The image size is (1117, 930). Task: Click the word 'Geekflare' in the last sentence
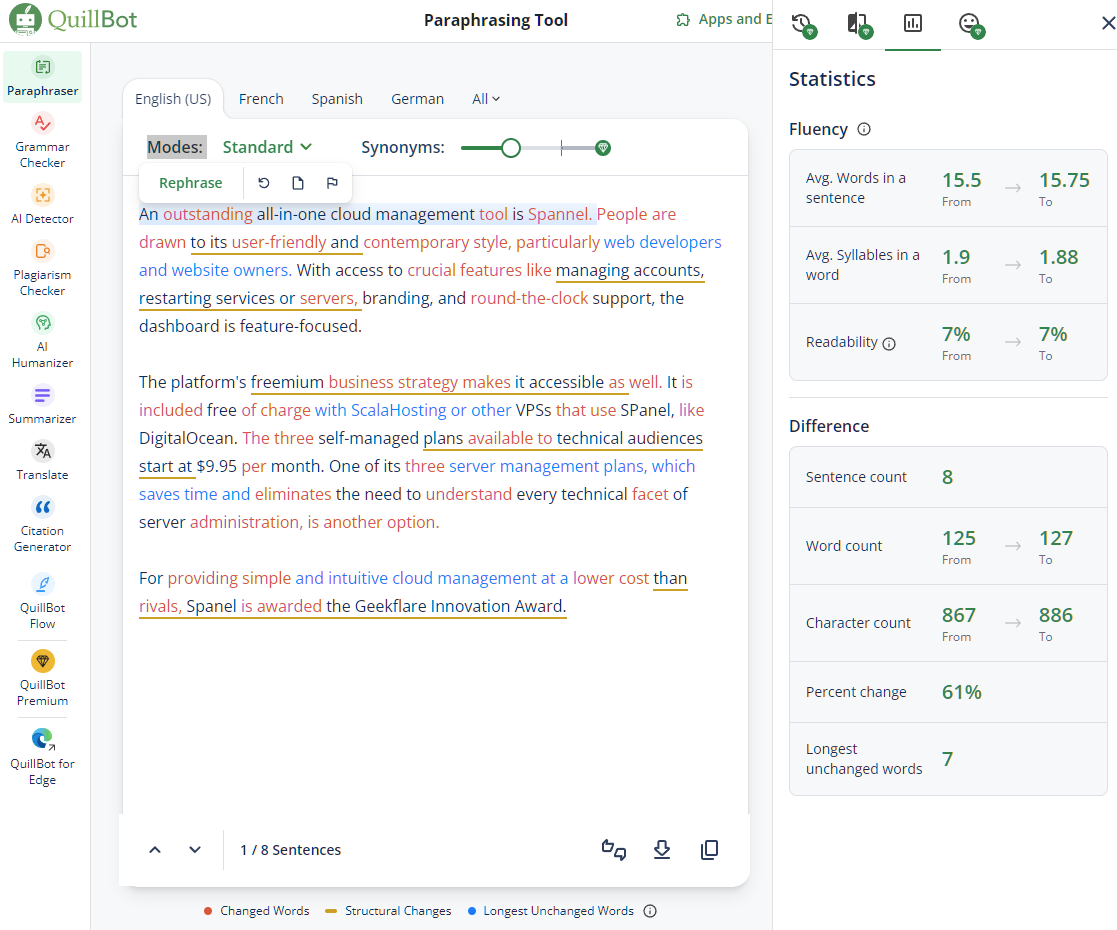(x=390, y=606)
